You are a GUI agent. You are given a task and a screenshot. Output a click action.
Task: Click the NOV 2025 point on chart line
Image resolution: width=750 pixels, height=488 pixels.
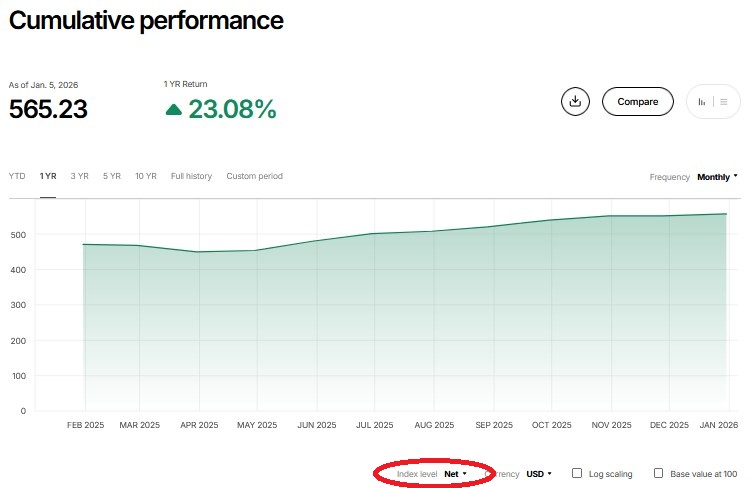pos(612,216)
